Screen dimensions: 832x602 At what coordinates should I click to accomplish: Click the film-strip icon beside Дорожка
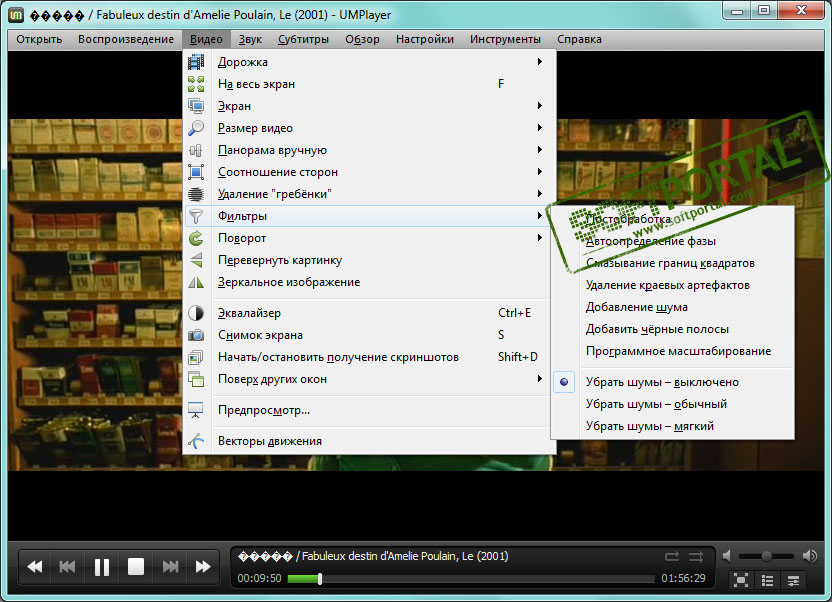point(196,62)
